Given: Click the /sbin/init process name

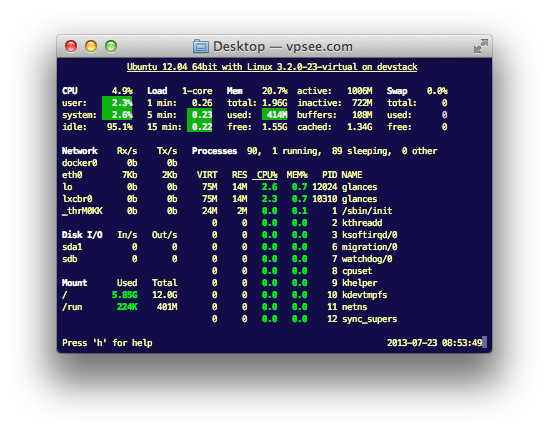Looking at the screenshot, I should click(x=367, y=211).
